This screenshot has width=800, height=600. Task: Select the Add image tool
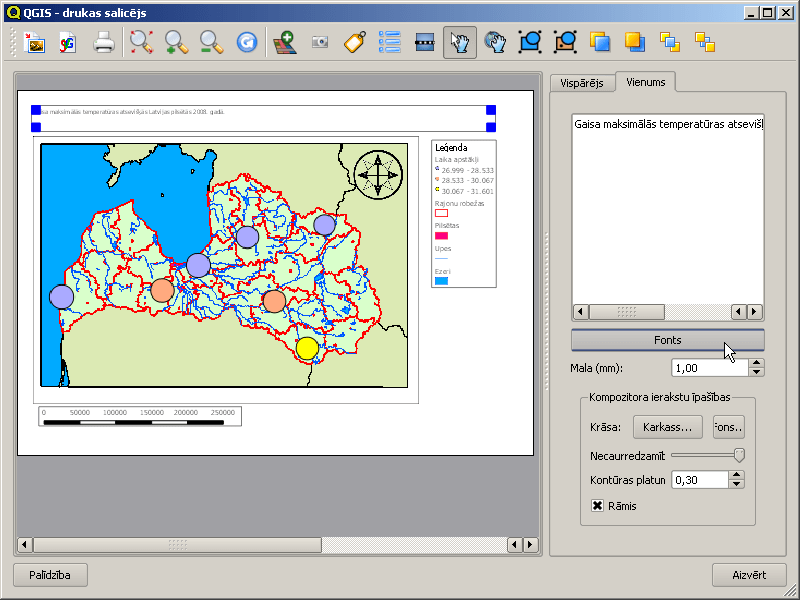pyautogui.click(x=320, y=42)
